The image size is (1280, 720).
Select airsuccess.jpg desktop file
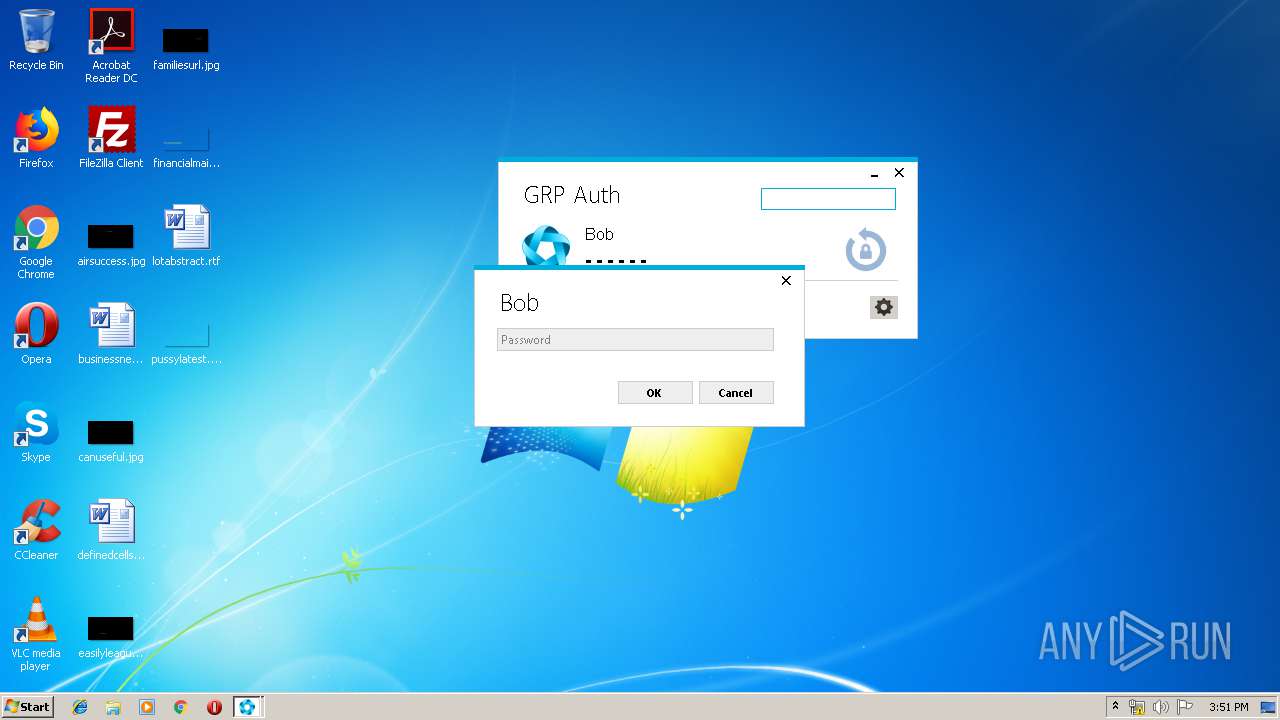pyautogui.click(x=111, y=244)
